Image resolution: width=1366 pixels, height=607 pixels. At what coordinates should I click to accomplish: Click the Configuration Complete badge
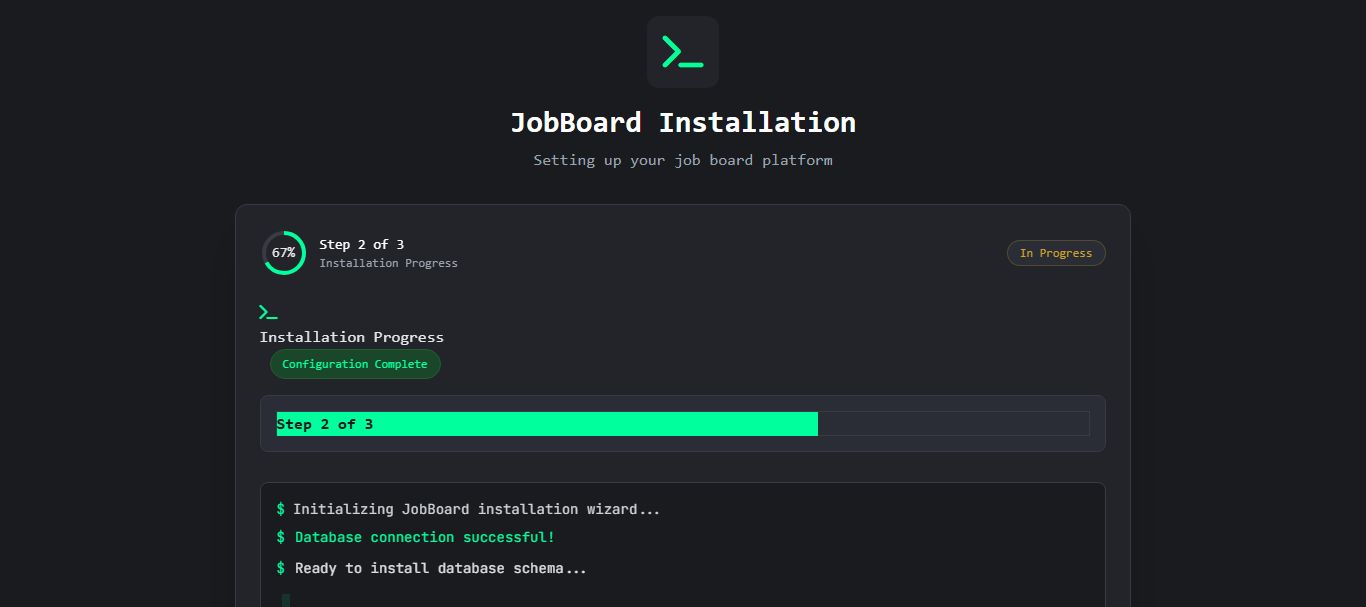pyautogui.click(x=355, y=364)
